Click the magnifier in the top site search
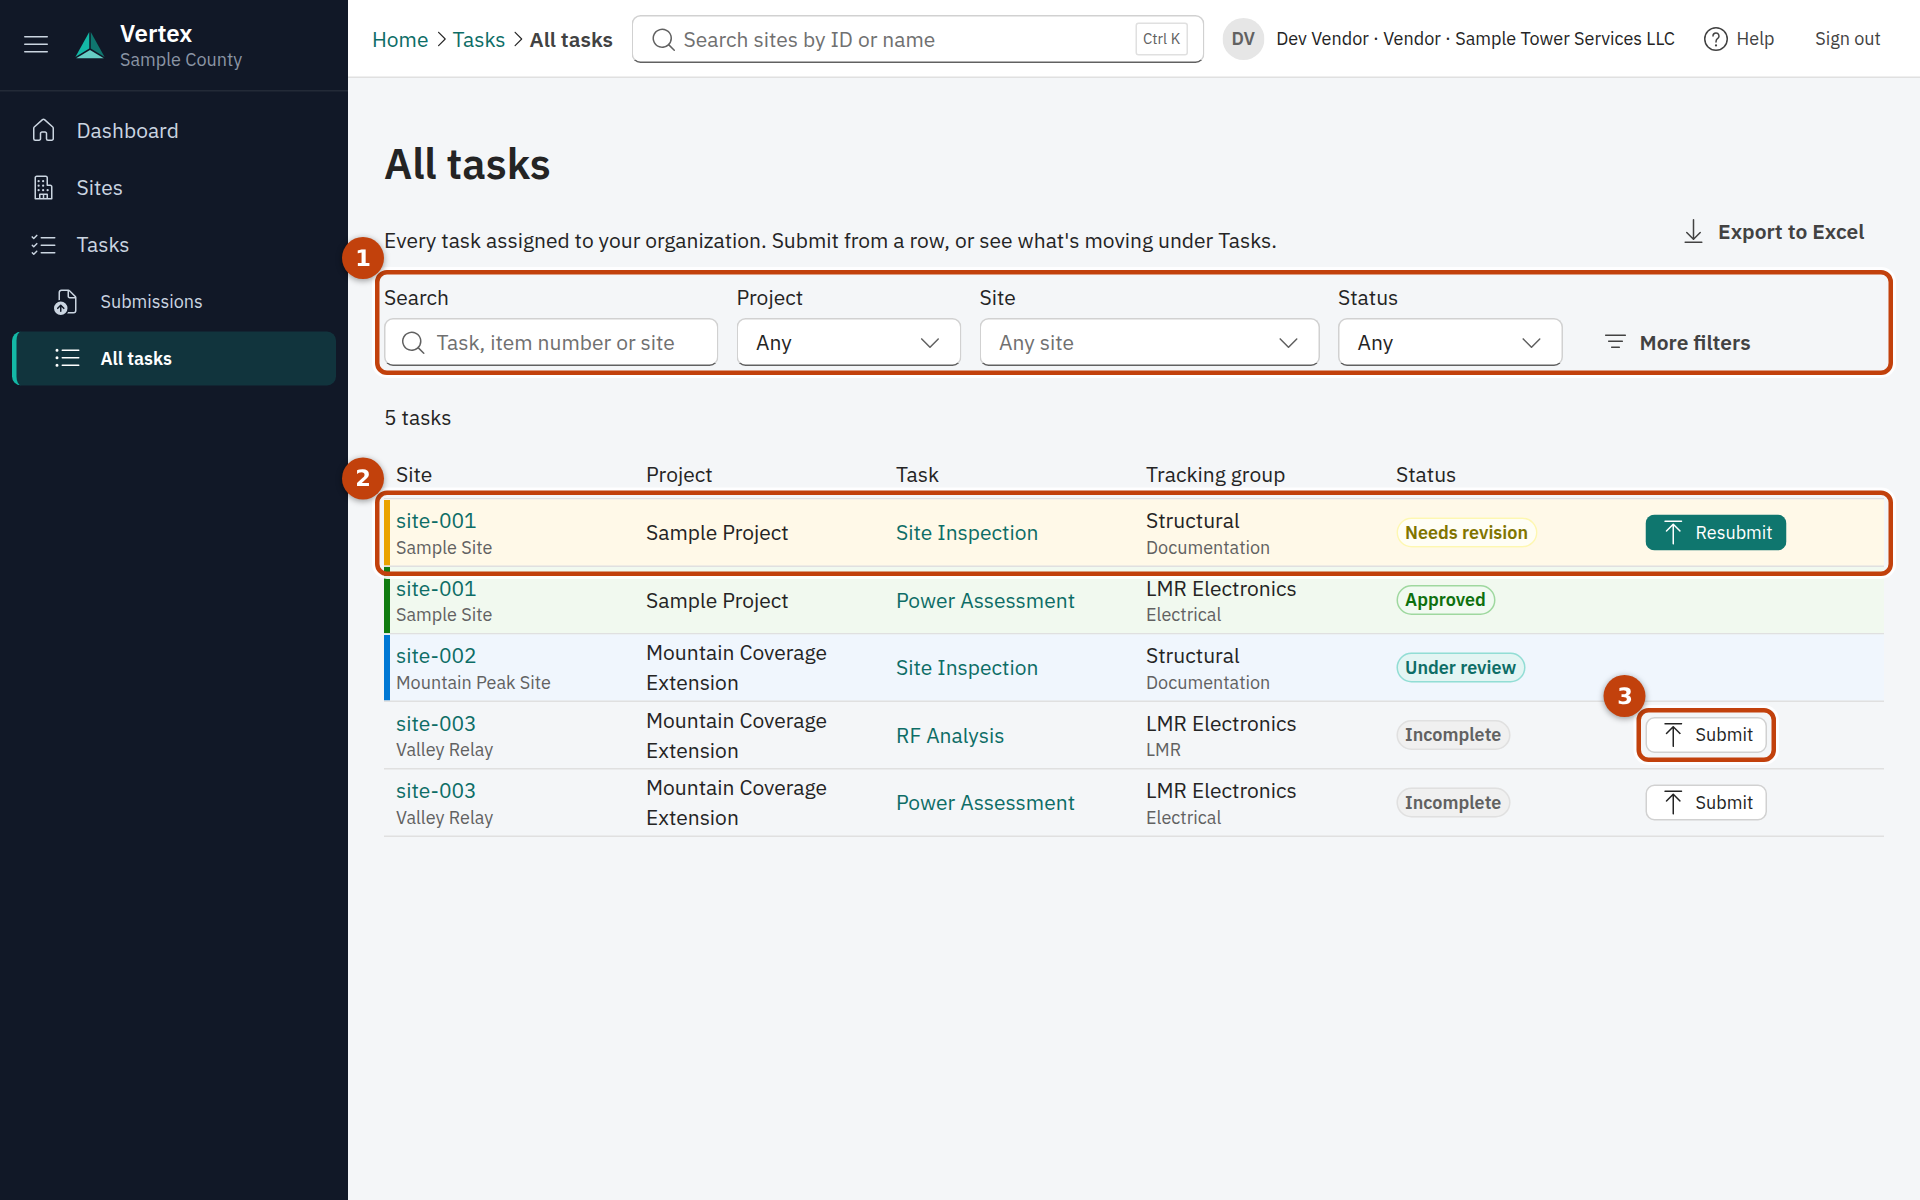Image resolution: width=1920 pixels, height=1200 pixels. 663,39
